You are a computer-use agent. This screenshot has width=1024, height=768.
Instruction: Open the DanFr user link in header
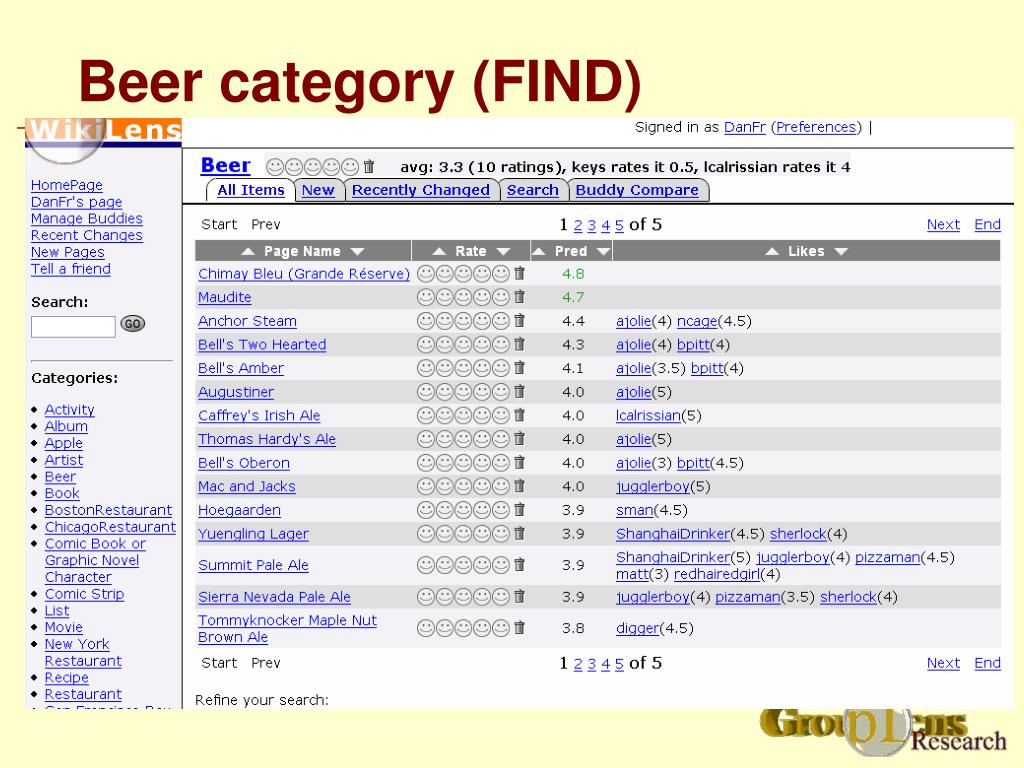pos(744,127)
